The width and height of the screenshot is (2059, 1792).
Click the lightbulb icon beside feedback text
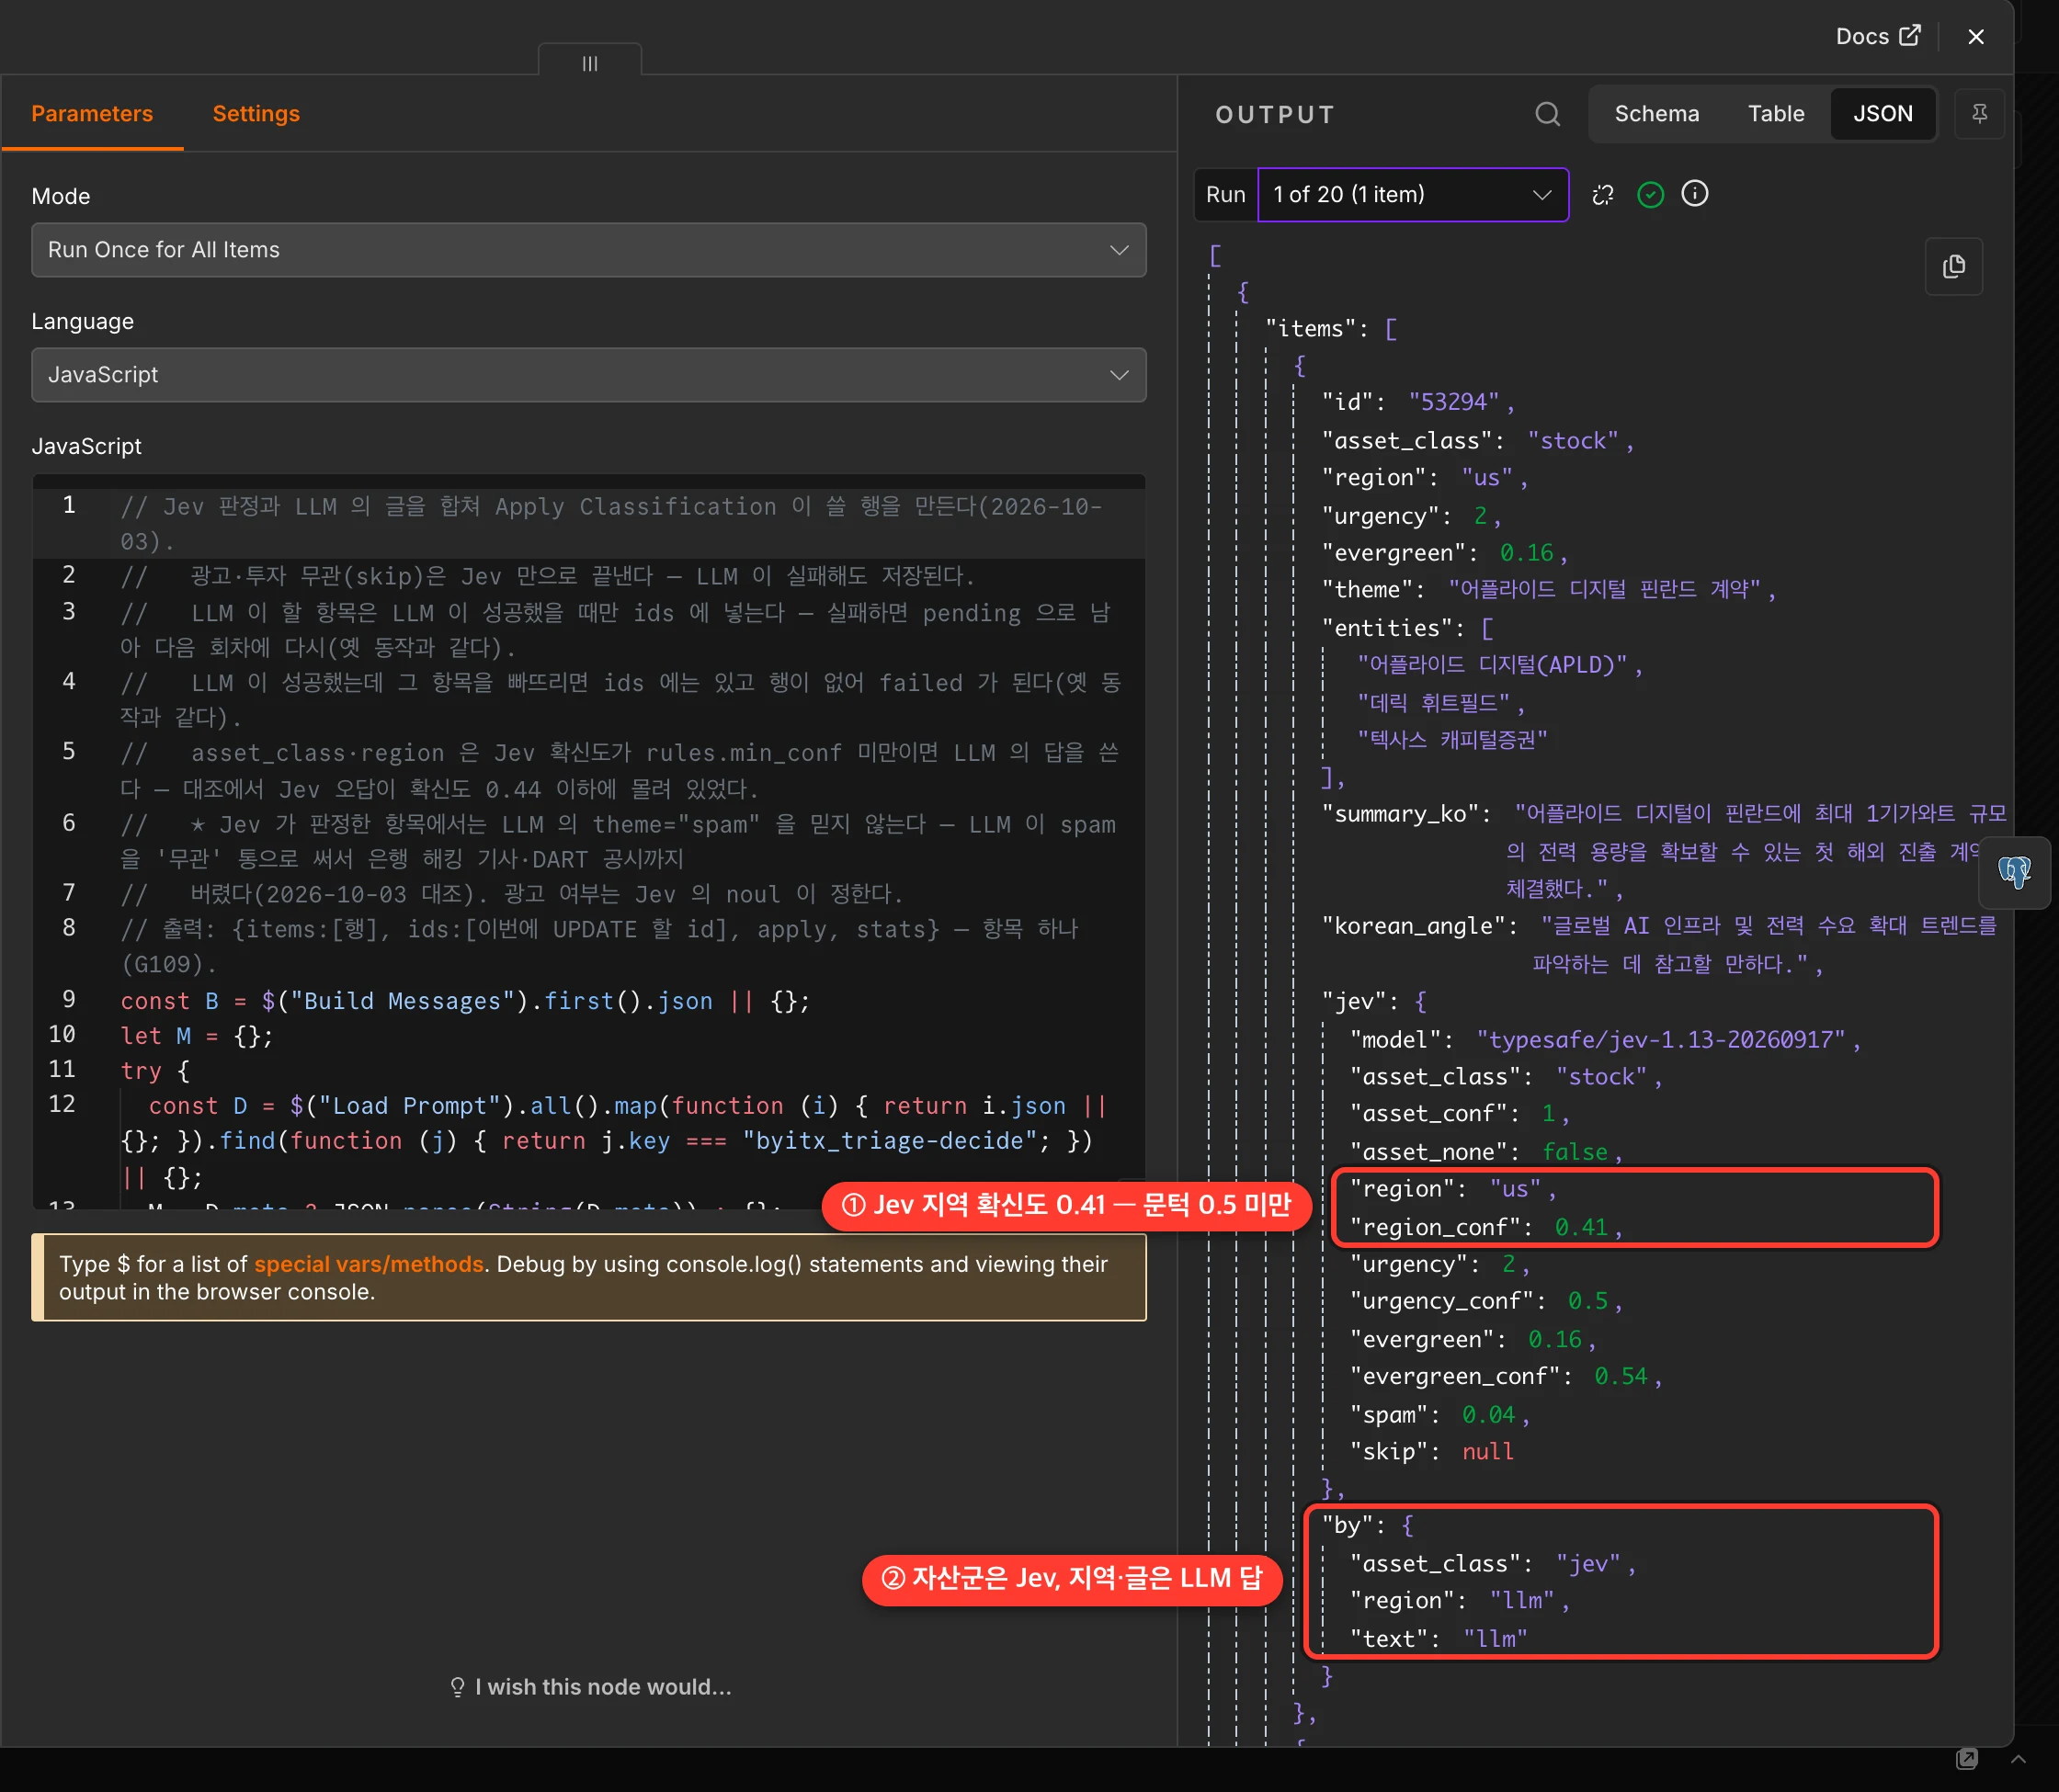[x=458, y=1687]
